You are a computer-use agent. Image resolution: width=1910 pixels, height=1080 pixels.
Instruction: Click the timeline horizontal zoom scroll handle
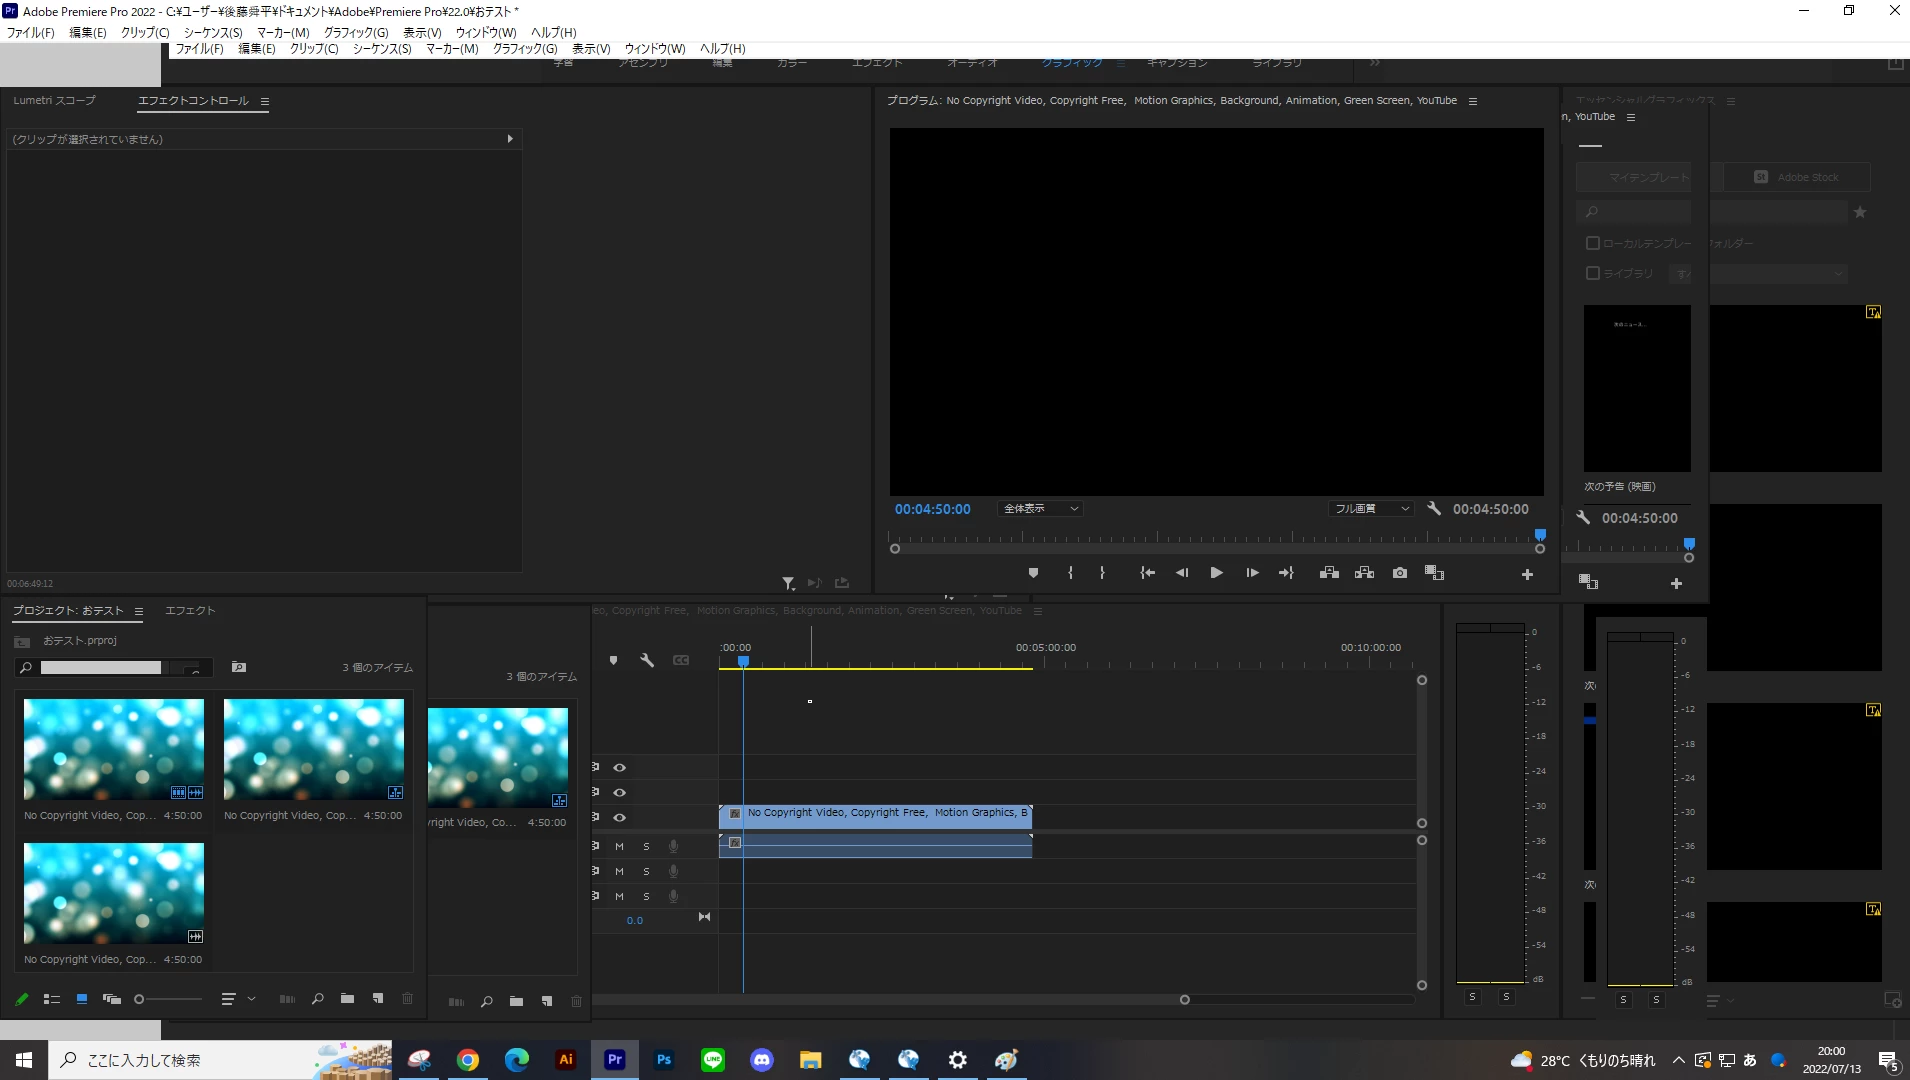point(1185,1000)
